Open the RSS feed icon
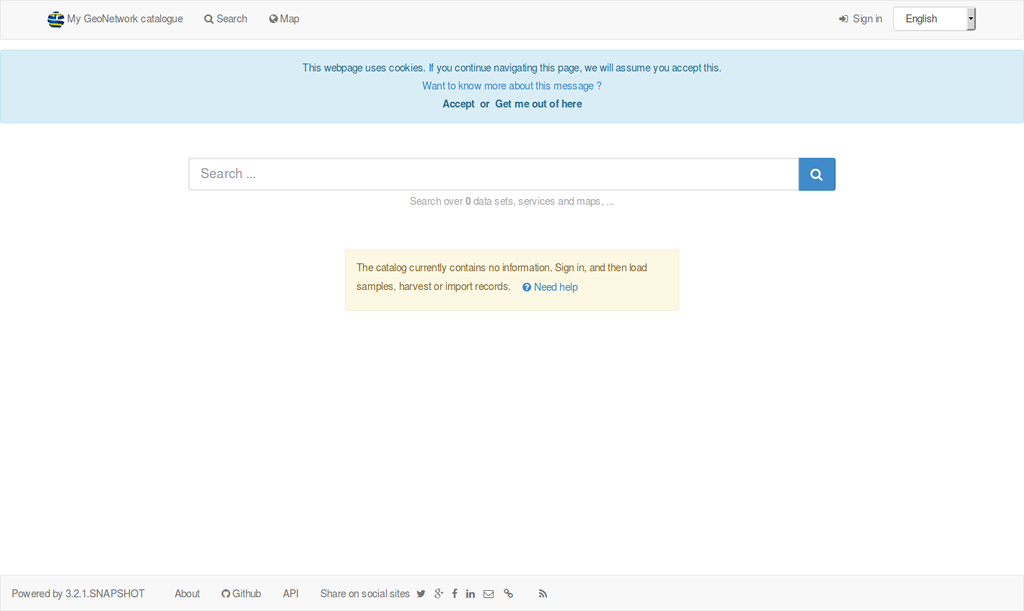This screenshot has height=611, width=1024. (x=543, y=593)
